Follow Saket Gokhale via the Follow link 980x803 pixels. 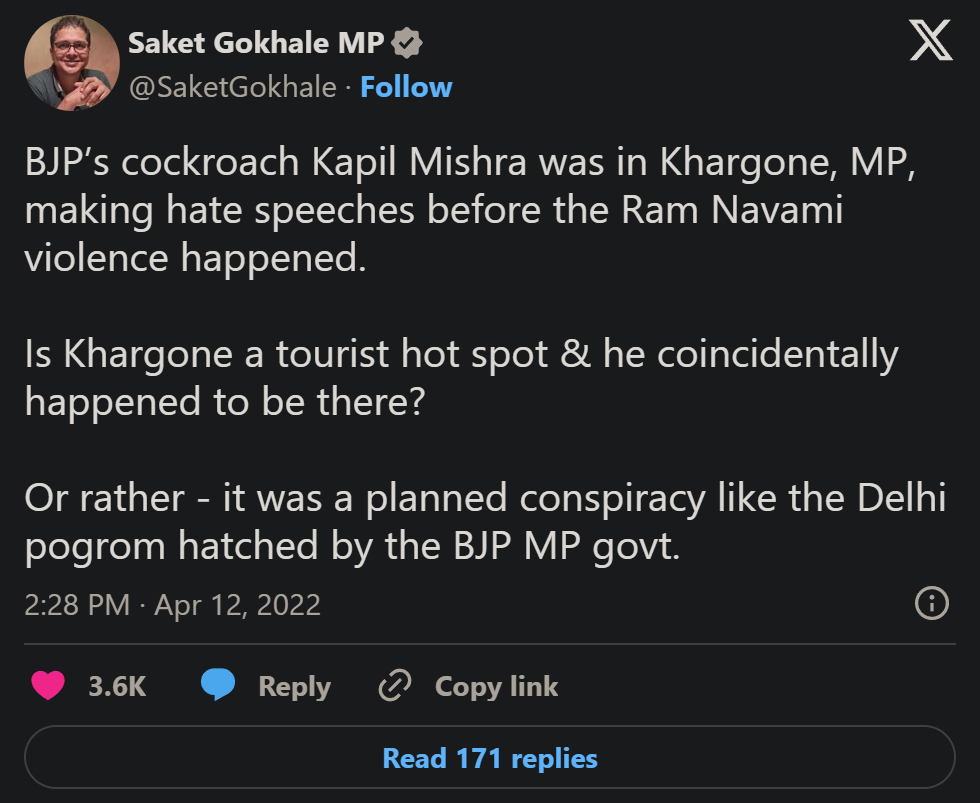coord(406,87)
